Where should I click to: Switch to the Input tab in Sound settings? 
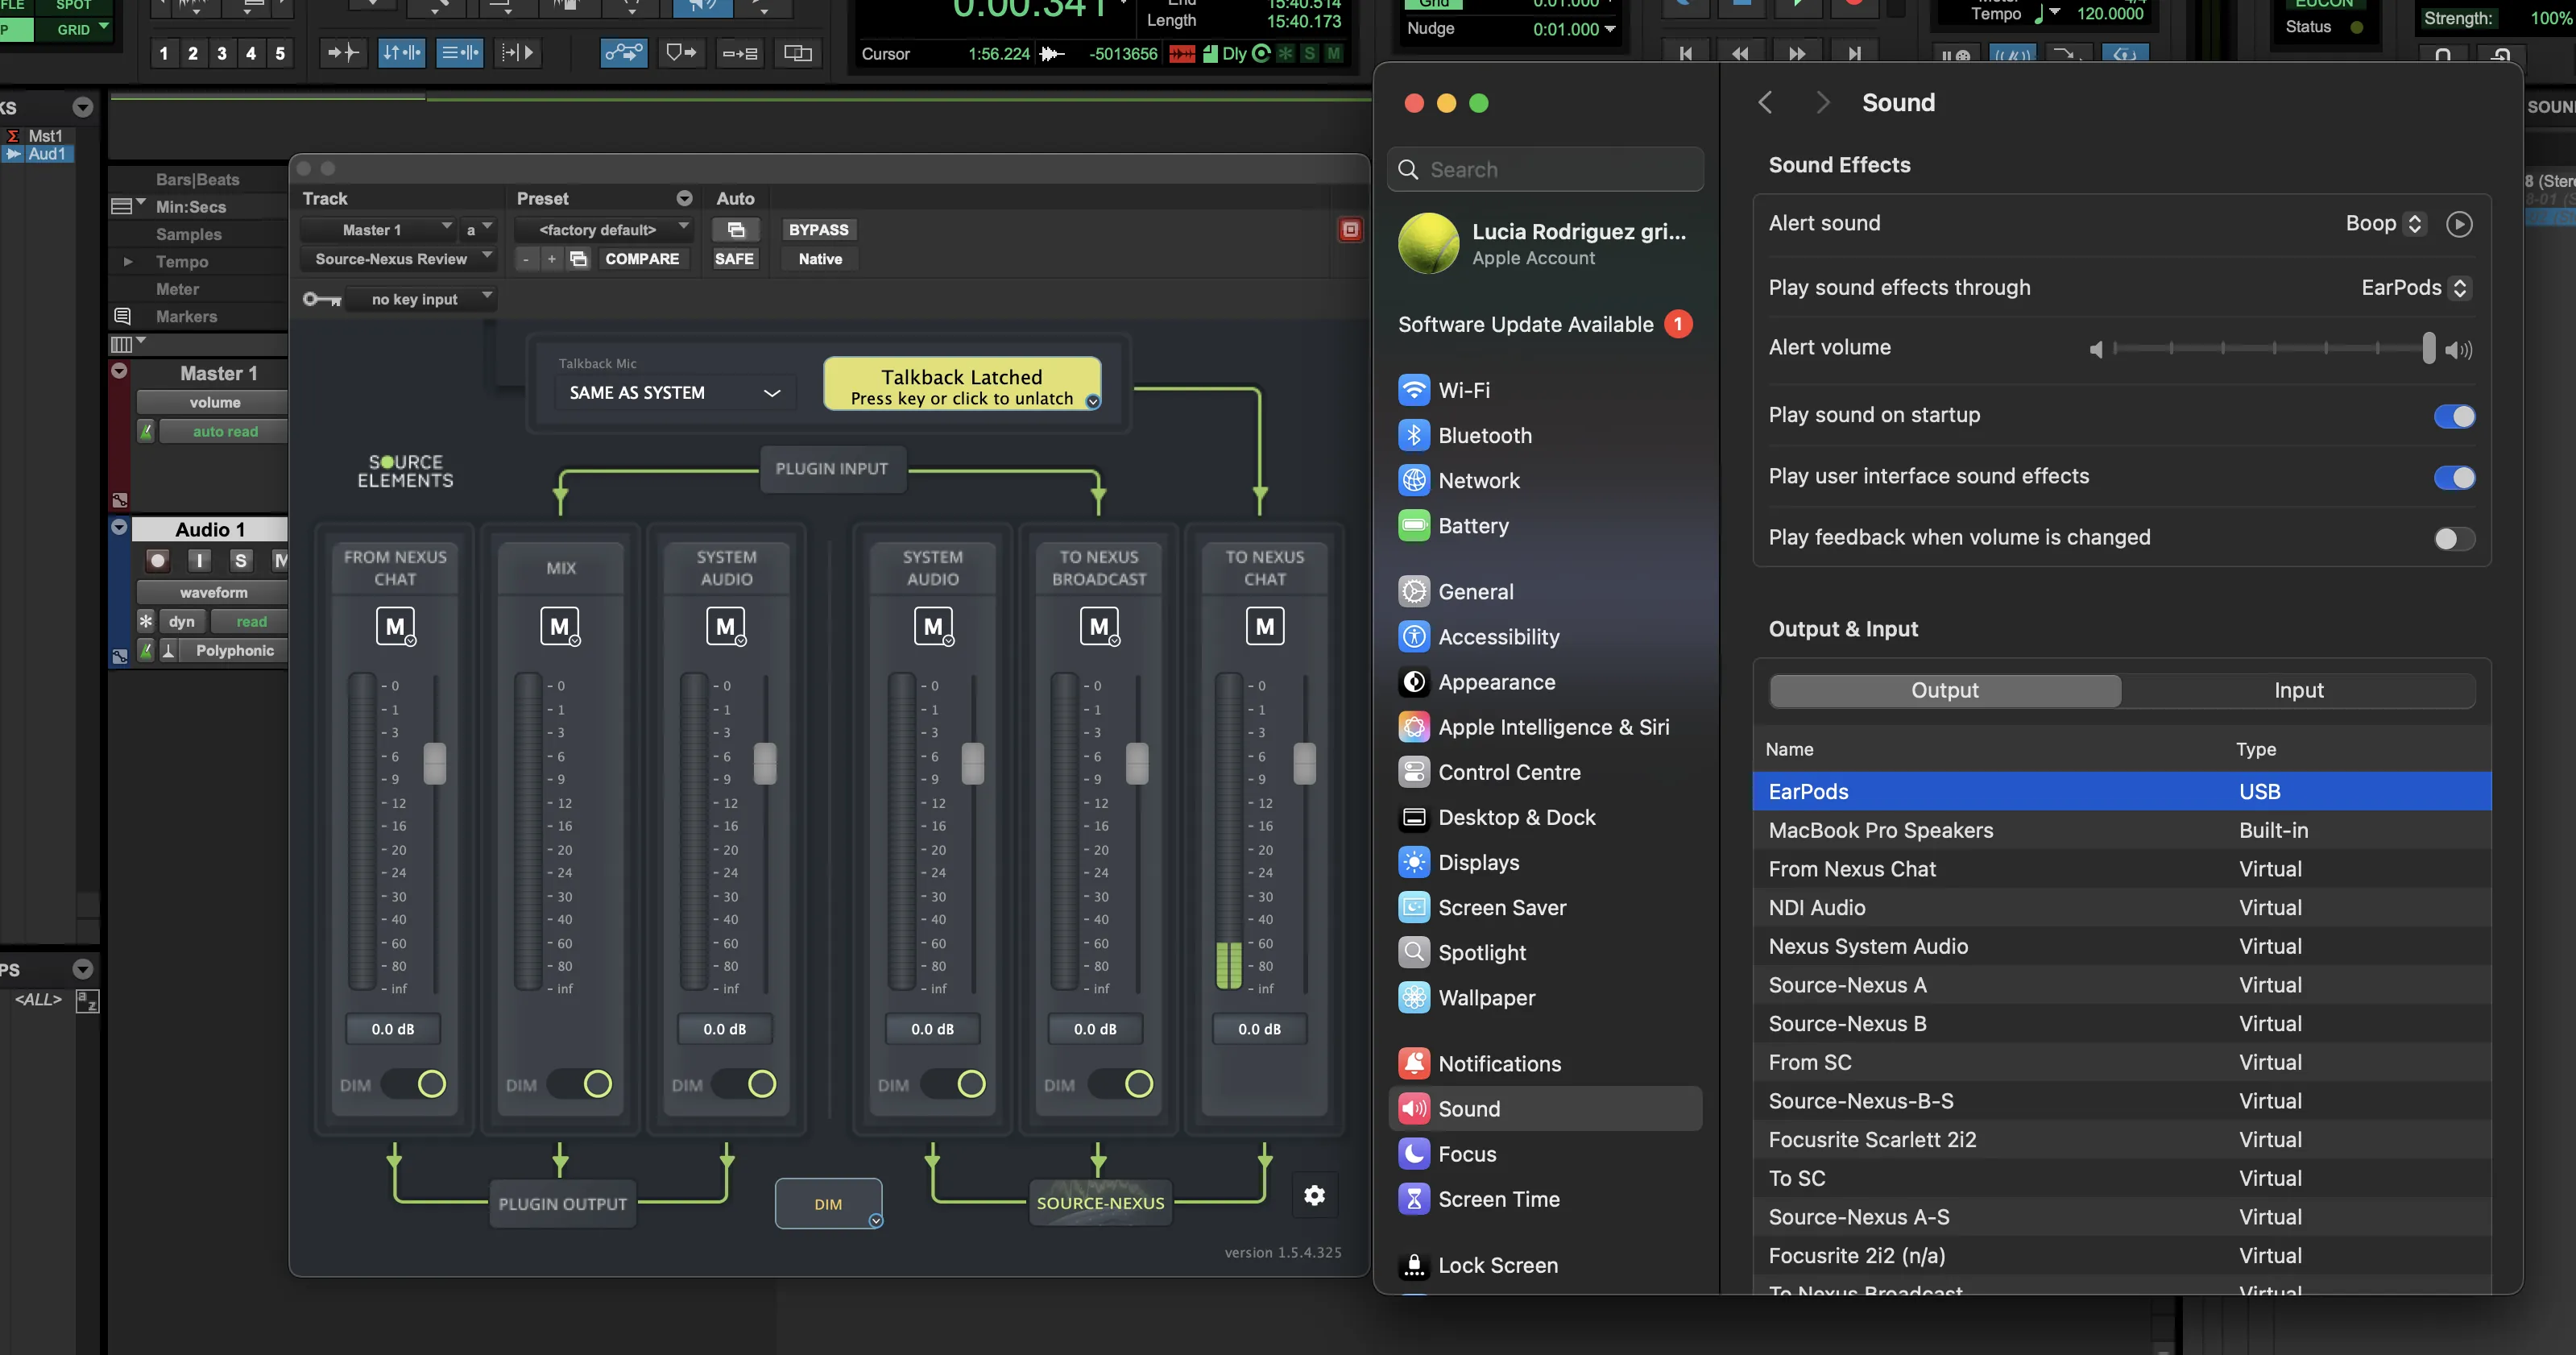[x=2298, y=690]
